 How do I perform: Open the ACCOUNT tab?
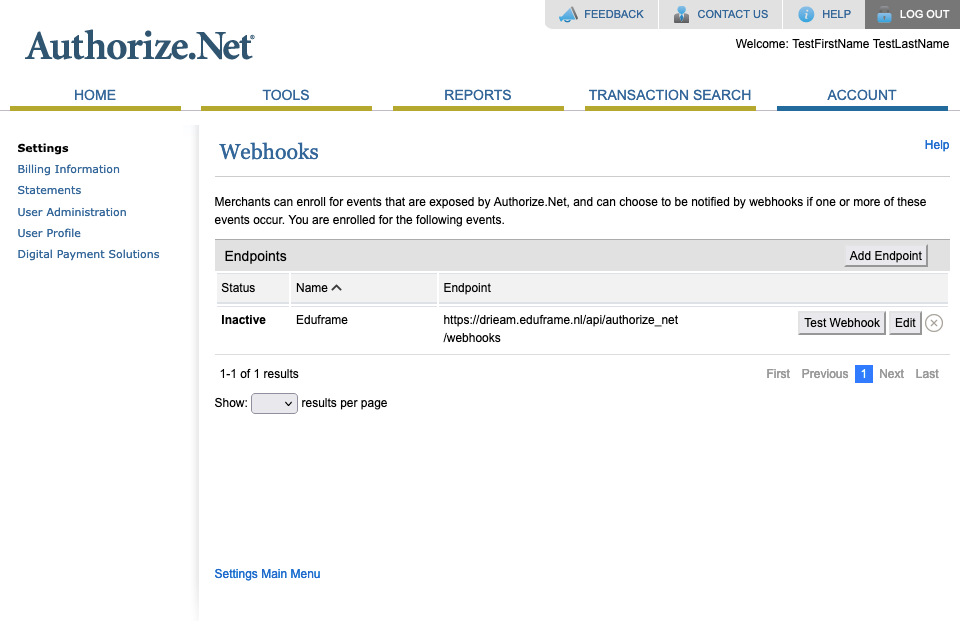861,96
